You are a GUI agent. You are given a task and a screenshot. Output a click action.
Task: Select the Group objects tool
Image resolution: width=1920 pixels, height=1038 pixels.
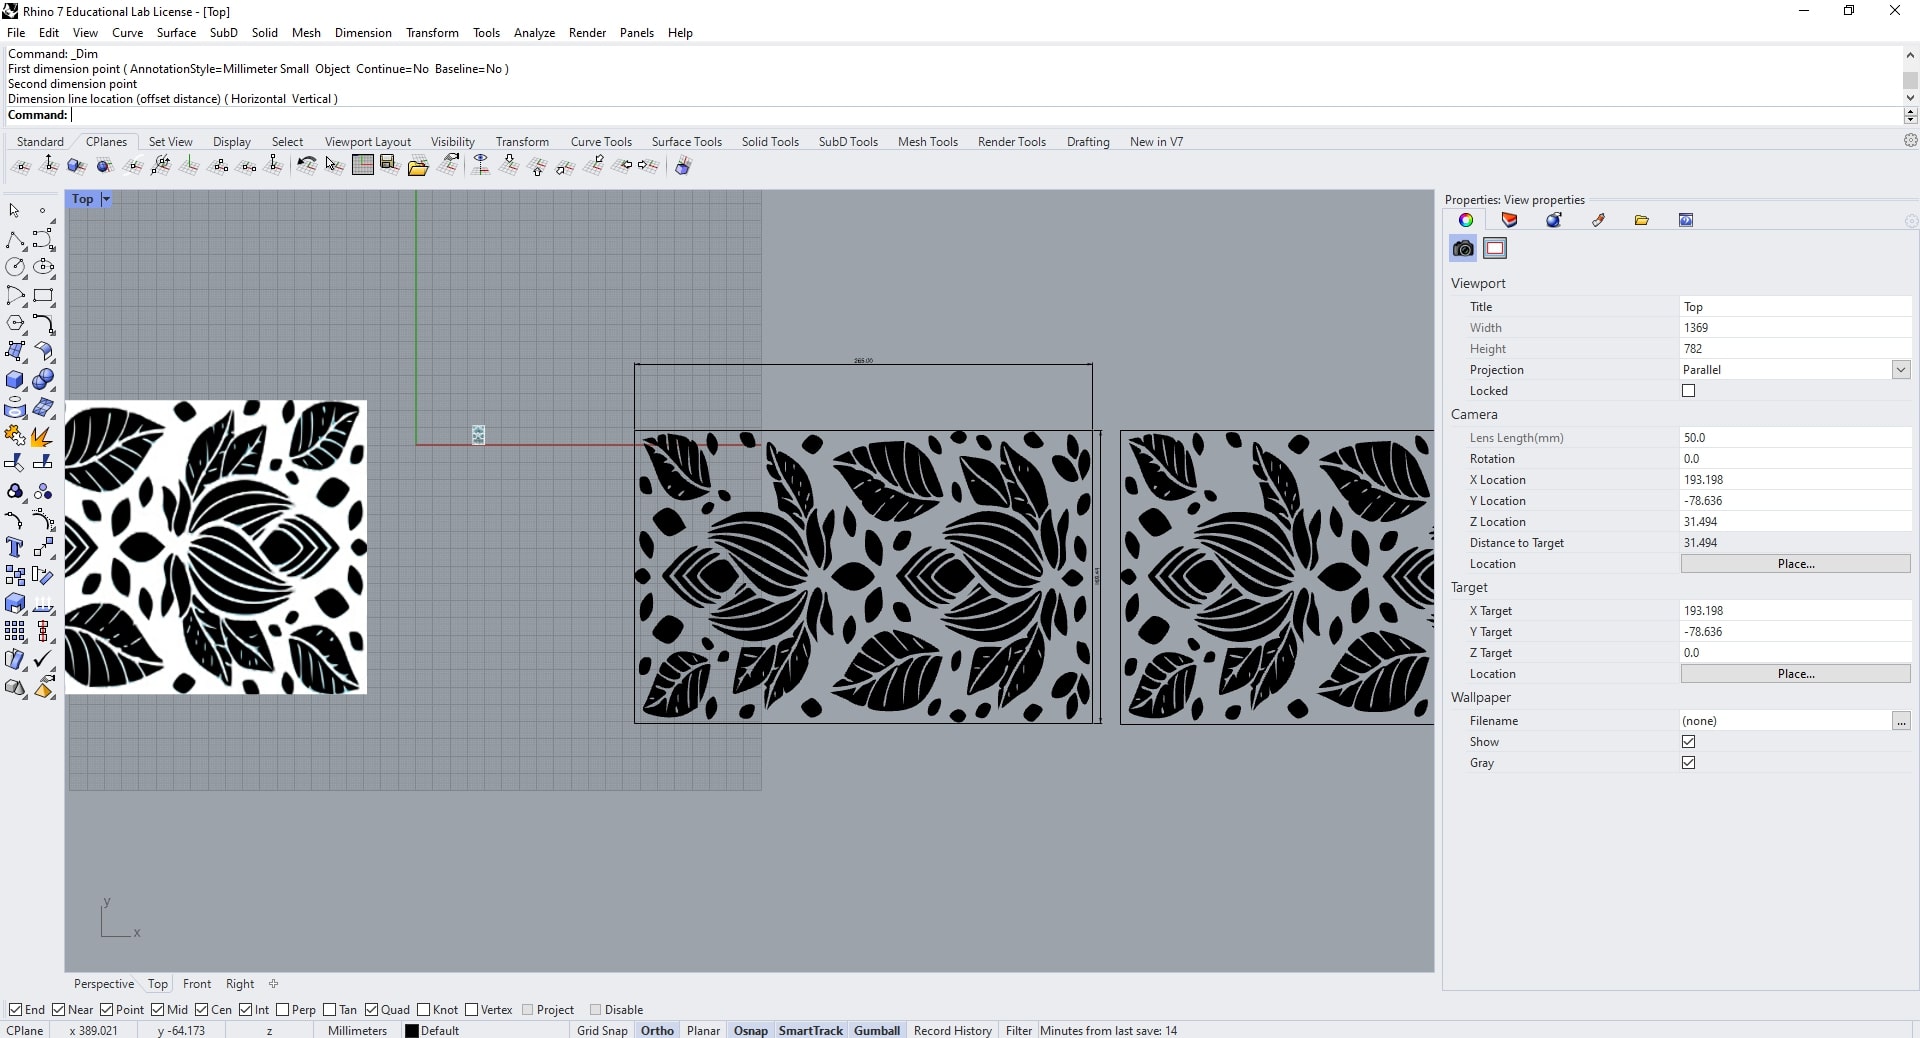point(15,492)
